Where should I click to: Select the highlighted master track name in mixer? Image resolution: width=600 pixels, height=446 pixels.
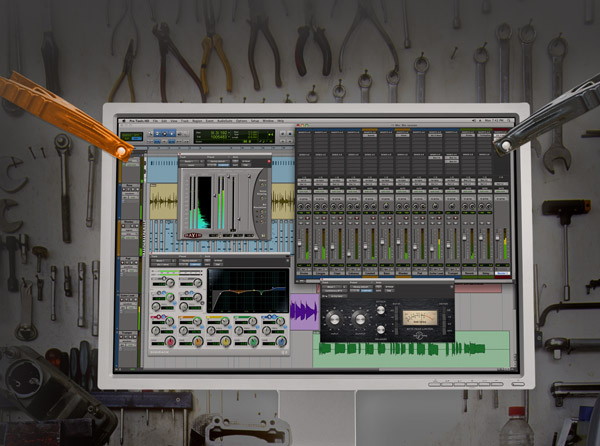tap(502, 273)
